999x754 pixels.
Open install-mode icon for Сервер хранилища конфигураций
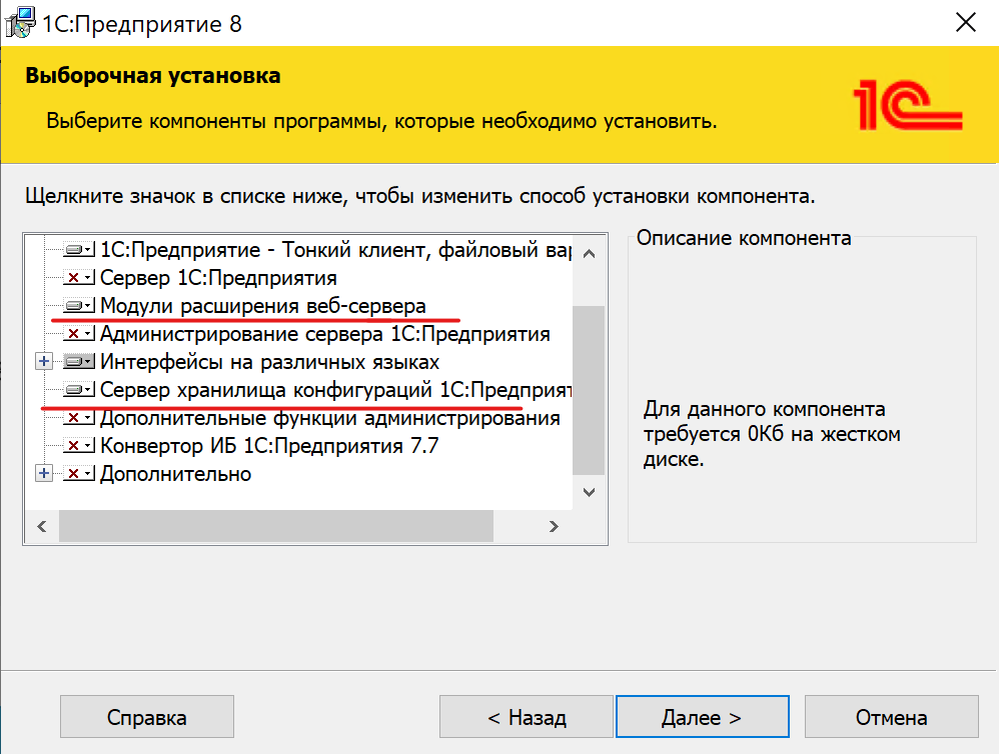click(79, 389)
